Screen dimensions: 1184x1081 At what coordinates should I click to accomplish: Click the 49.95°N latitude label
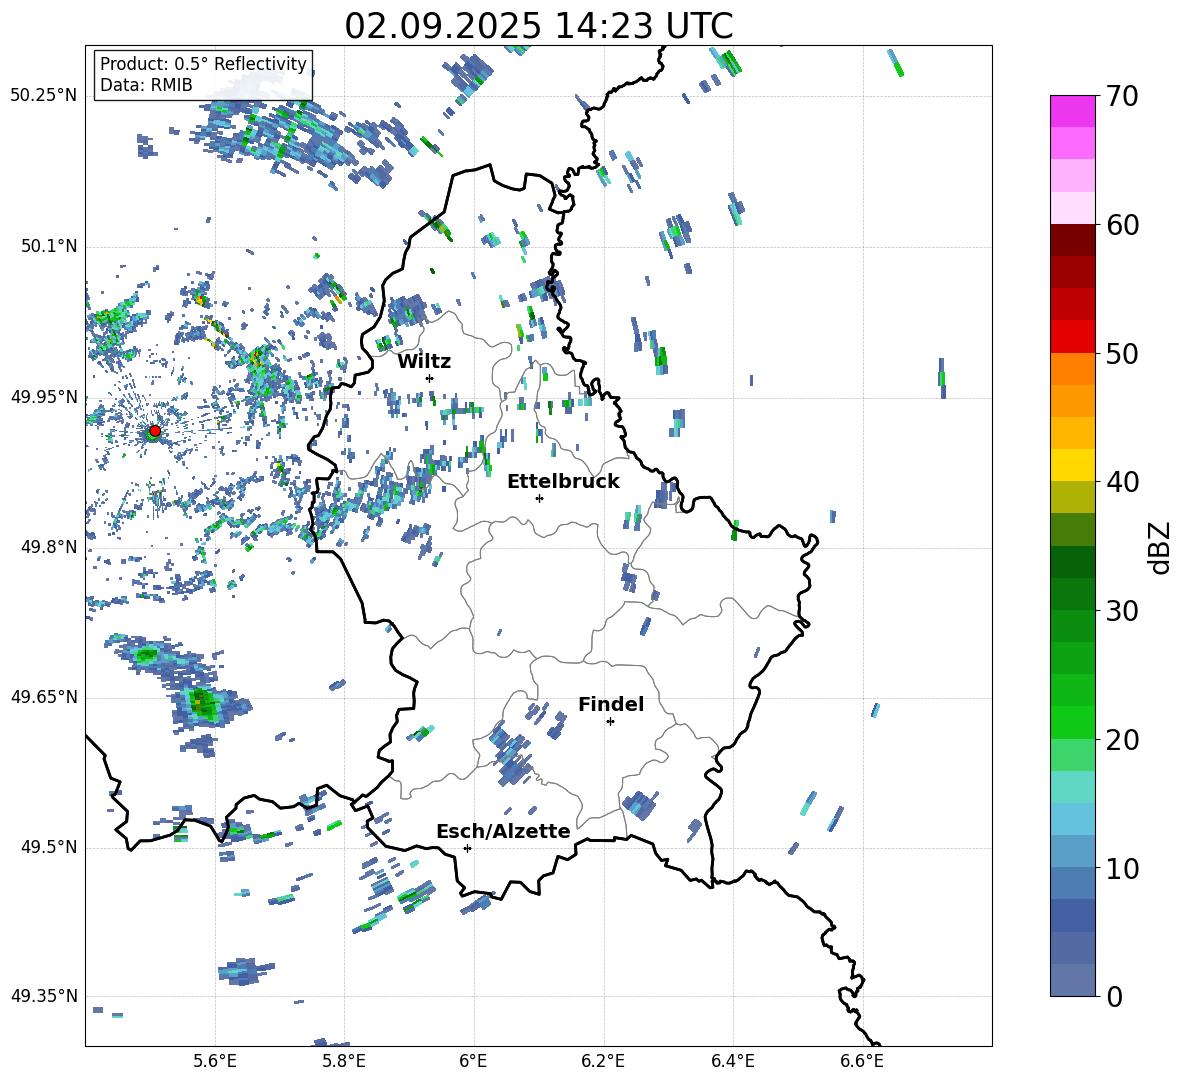[44, 397]
